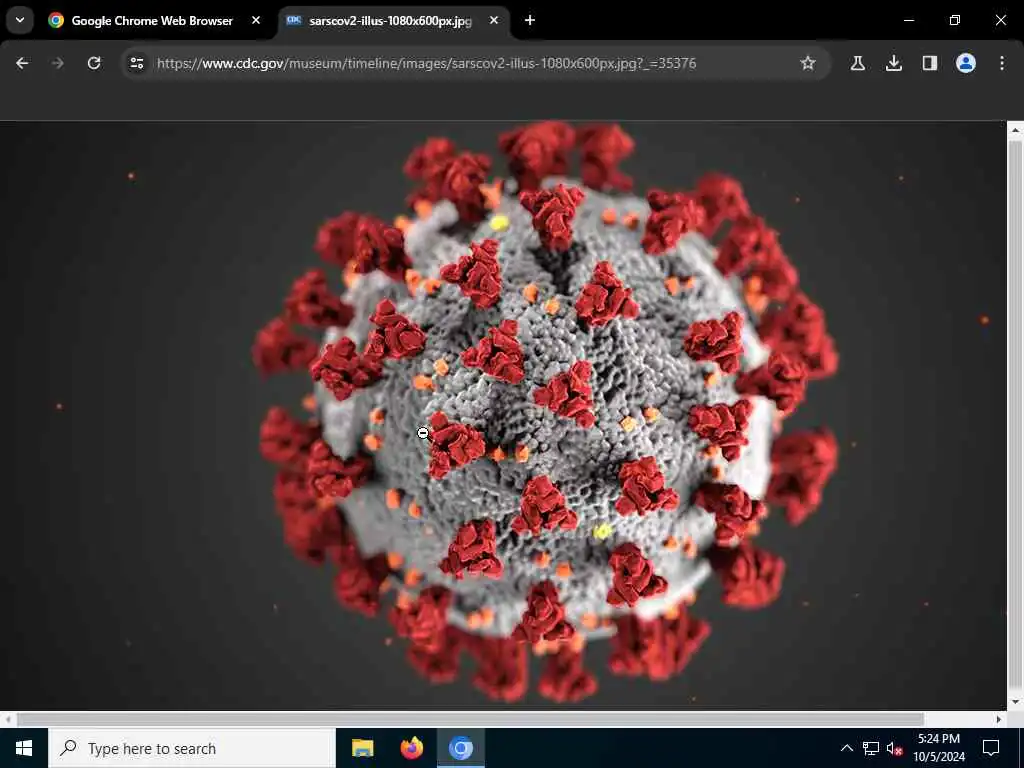Click the horizontal scrollbar left arrow
The image size is (1024, 768).
point(7,719)
